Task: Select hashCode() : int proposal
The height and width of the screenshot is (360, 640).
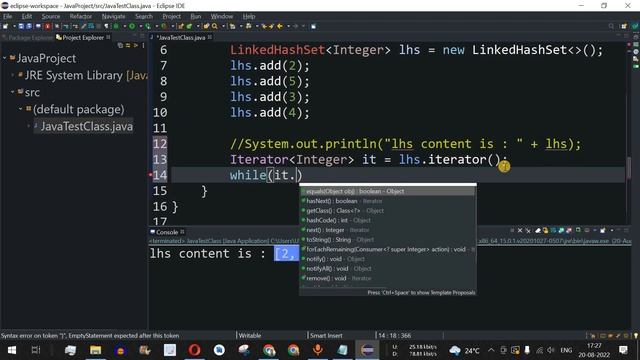Action: pos(388,220)
